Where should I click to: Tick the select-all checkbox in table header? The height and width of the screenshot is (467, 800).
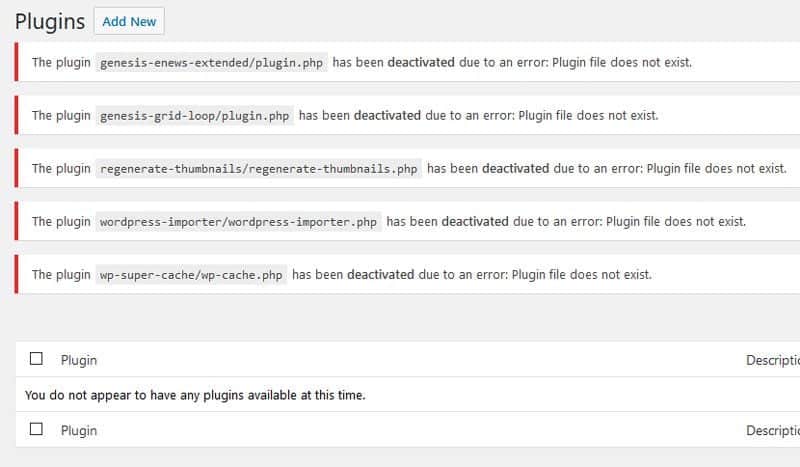point(36,359)
